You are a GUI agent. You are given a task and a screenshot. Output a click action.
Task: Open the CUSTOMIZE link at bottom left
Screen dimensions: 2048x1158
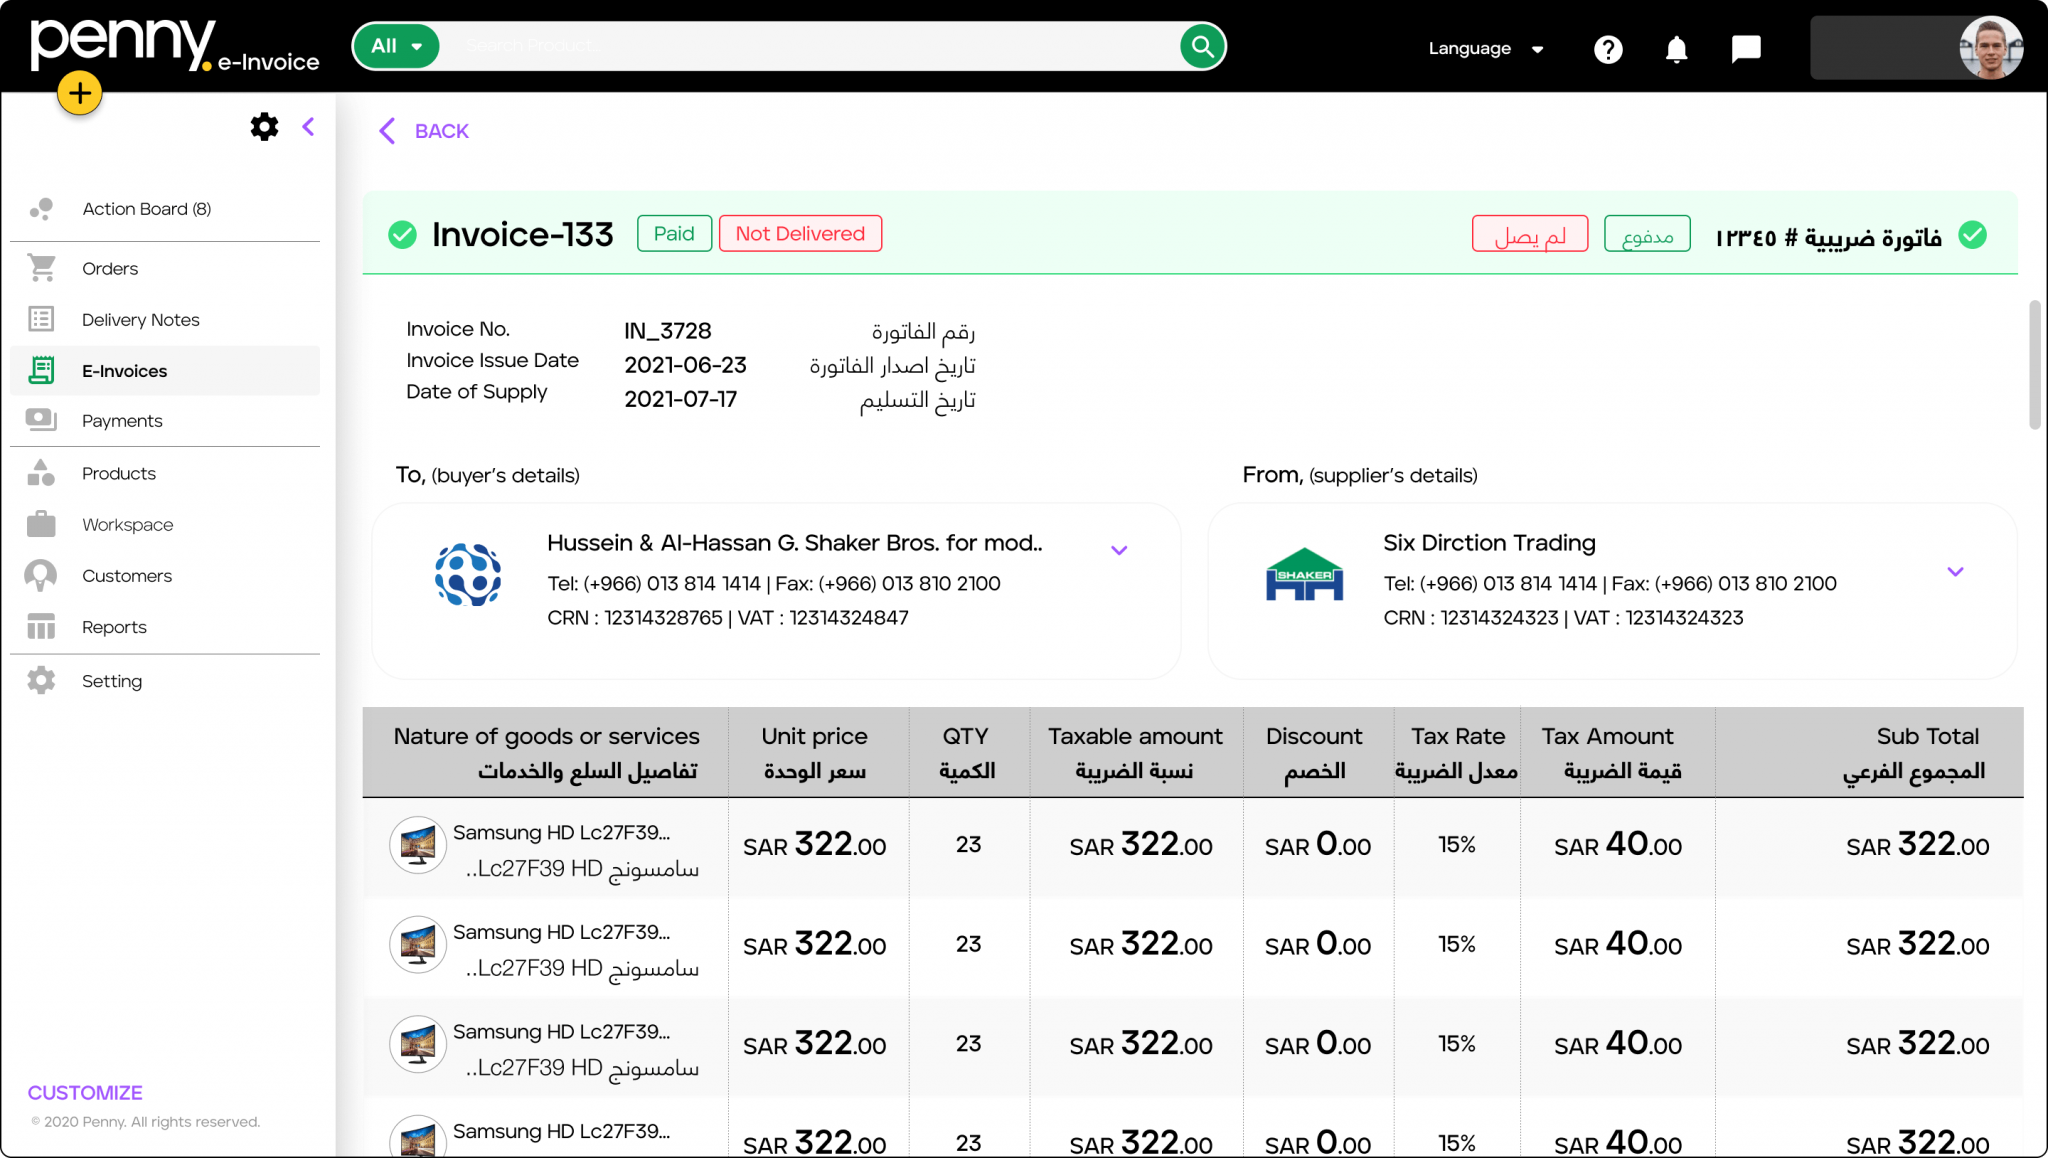pos(84,1092)
